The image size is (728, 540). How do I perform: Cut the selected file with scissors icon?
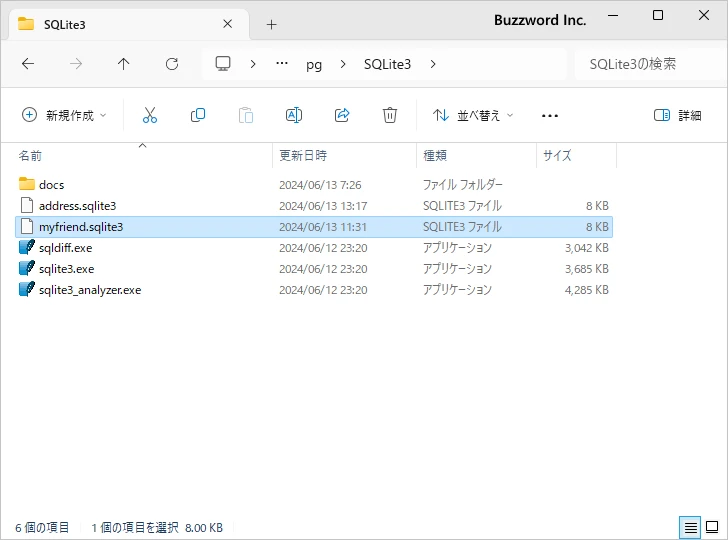pyautogui.click(x=150, y=115)
